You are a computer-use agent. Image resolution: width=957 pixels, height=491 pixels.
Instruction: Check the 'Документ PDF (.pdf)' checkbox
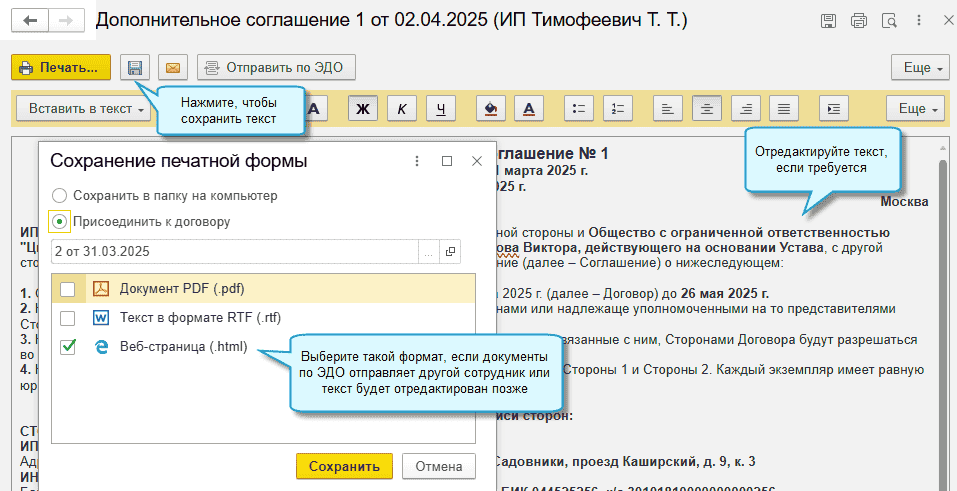(x=67, y=290)
